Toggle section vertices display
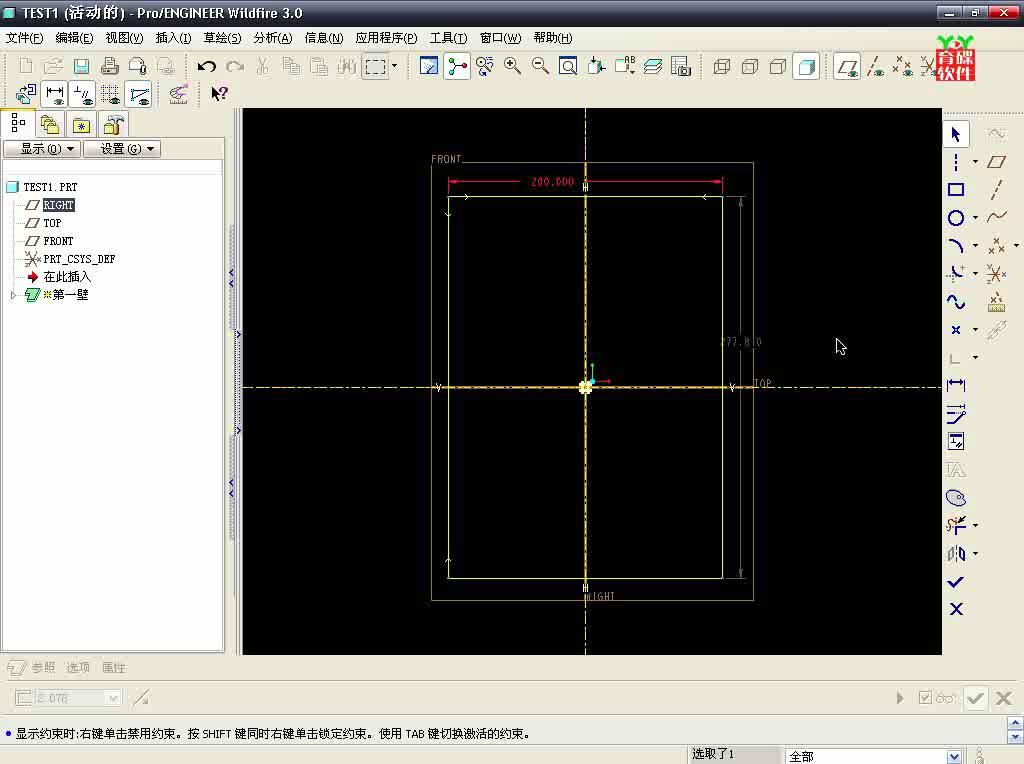The image size is (1024, 764). tap(139, 94)
